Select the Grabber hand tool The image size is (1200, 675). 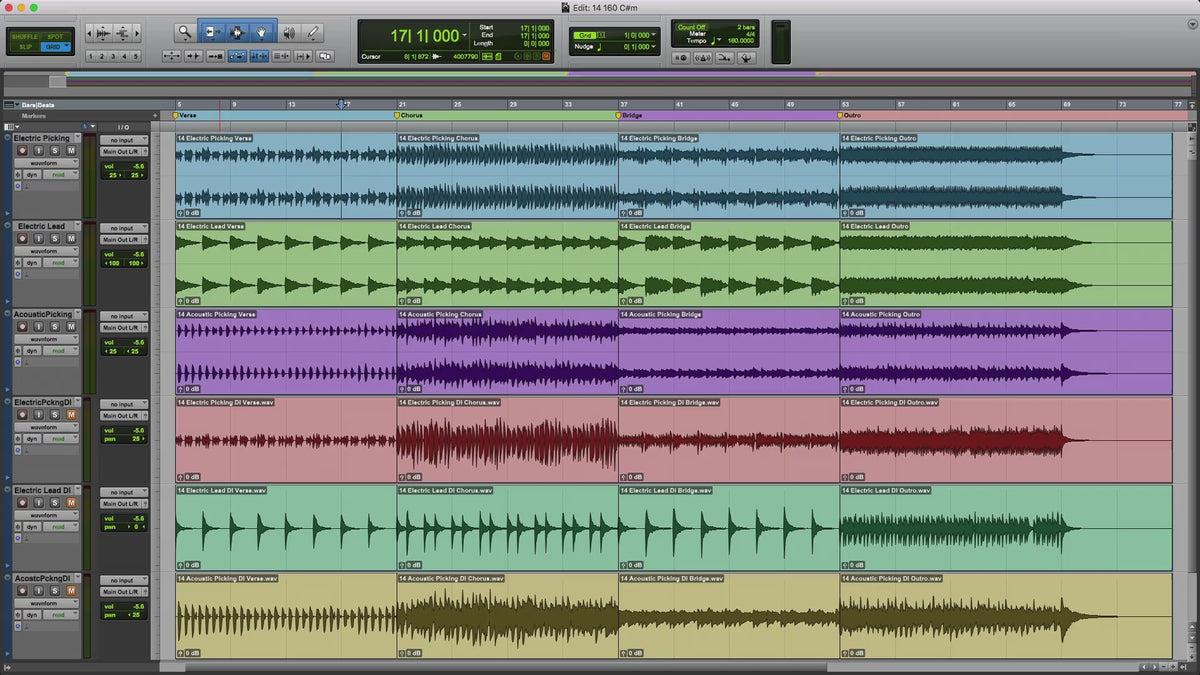click(x=263, y=33)
